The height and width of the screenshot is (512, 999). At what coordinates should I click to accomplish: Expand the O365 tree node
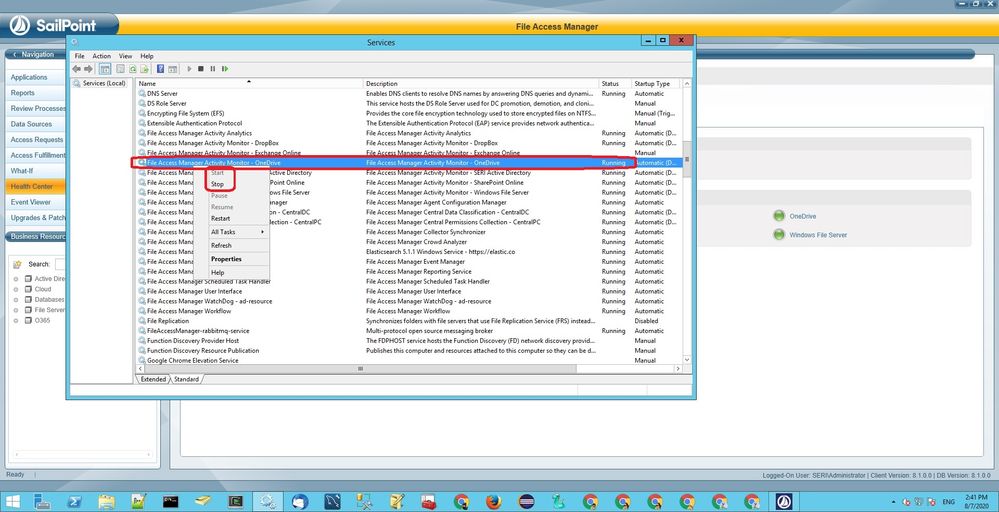coord(16,320)
